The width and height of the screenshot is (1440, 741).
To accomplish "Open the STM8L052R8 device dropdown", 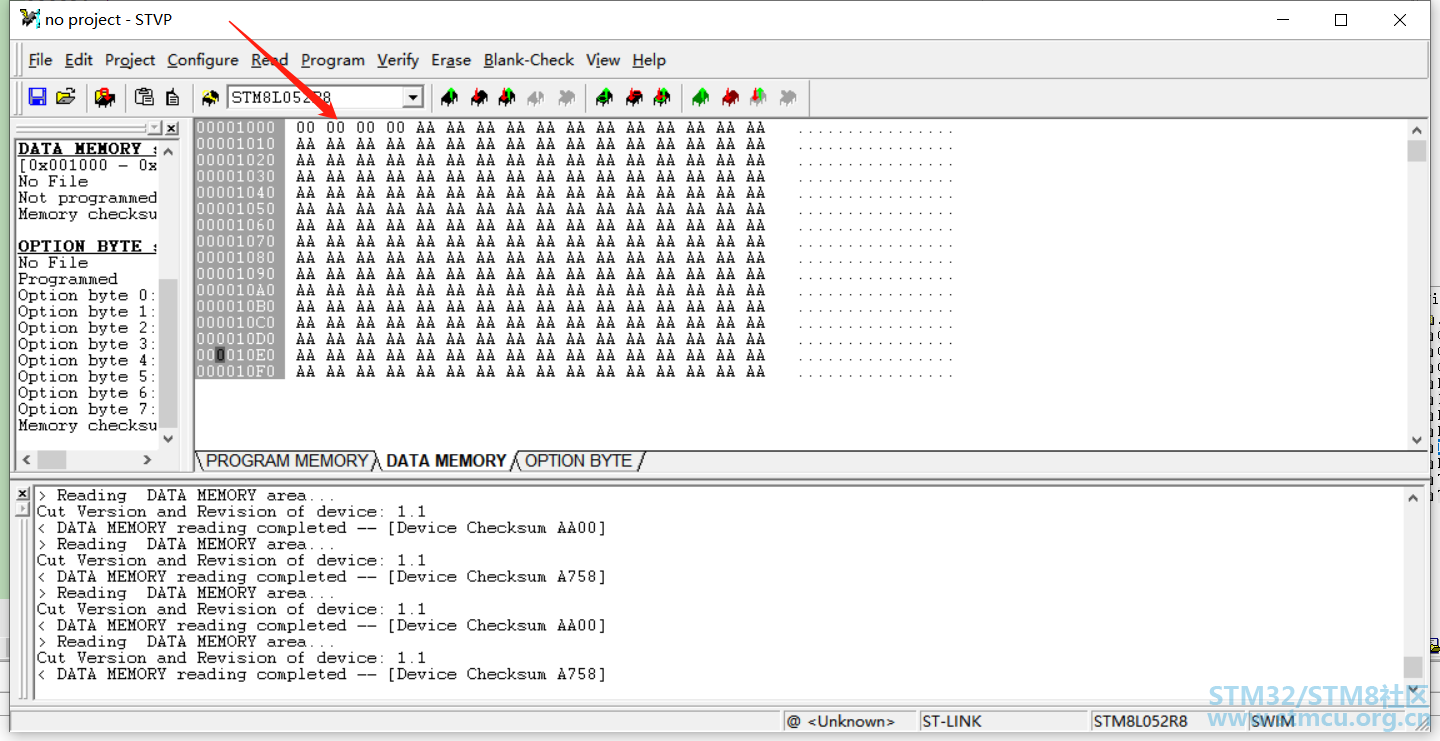I will pyautogui.click(x=412, y=97).
